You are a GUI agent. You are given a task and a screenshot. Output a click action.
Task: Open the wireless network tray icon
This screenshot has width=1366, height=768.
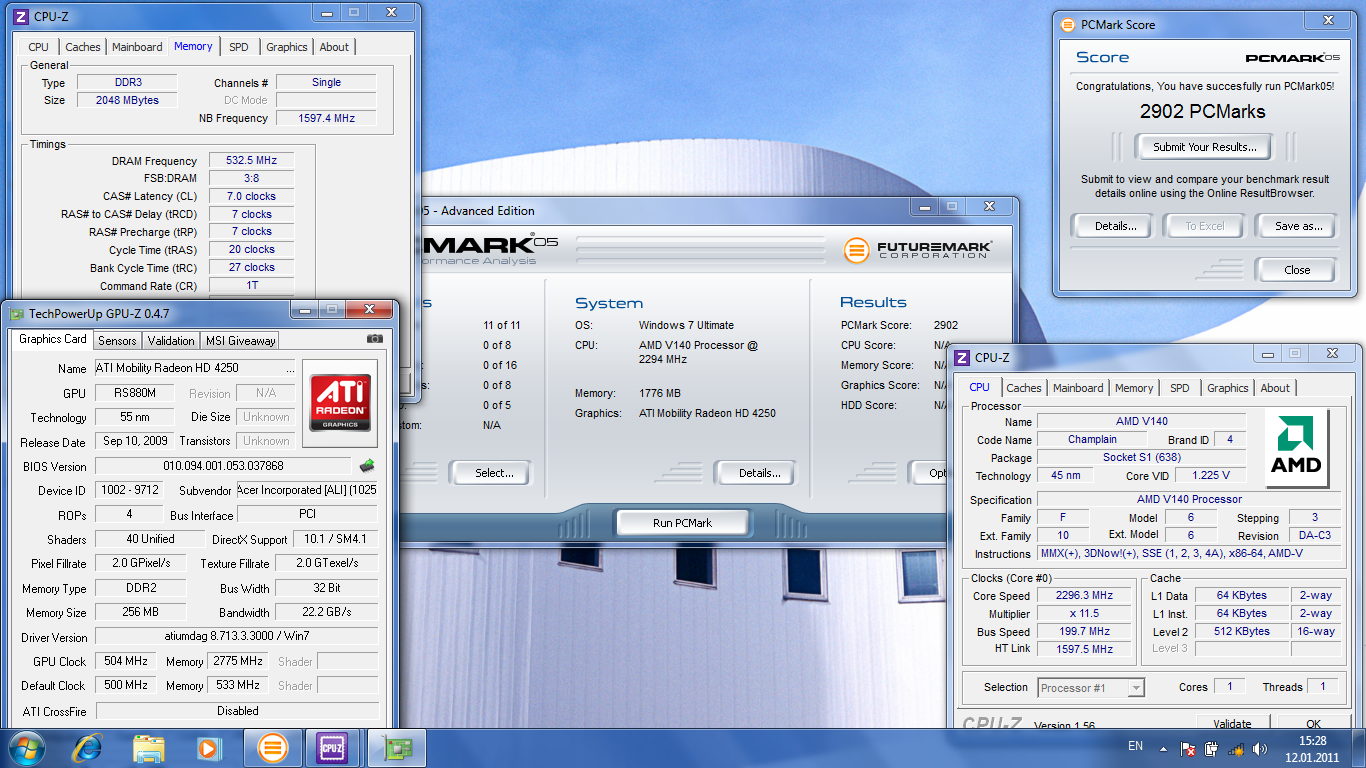point(1236,748)
